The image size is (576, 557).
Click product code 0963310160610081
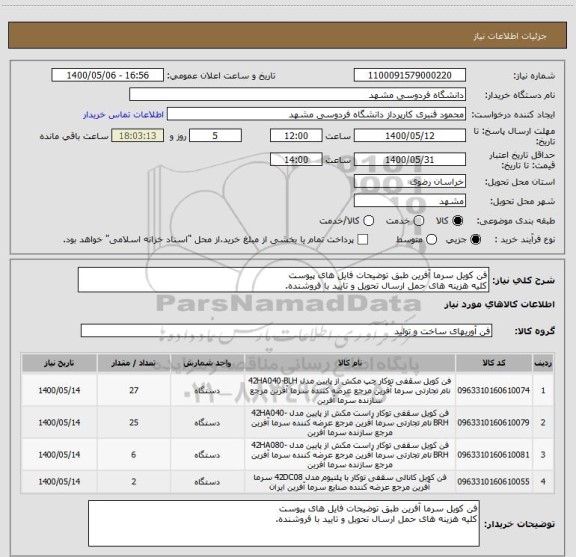tap(493, 454)
